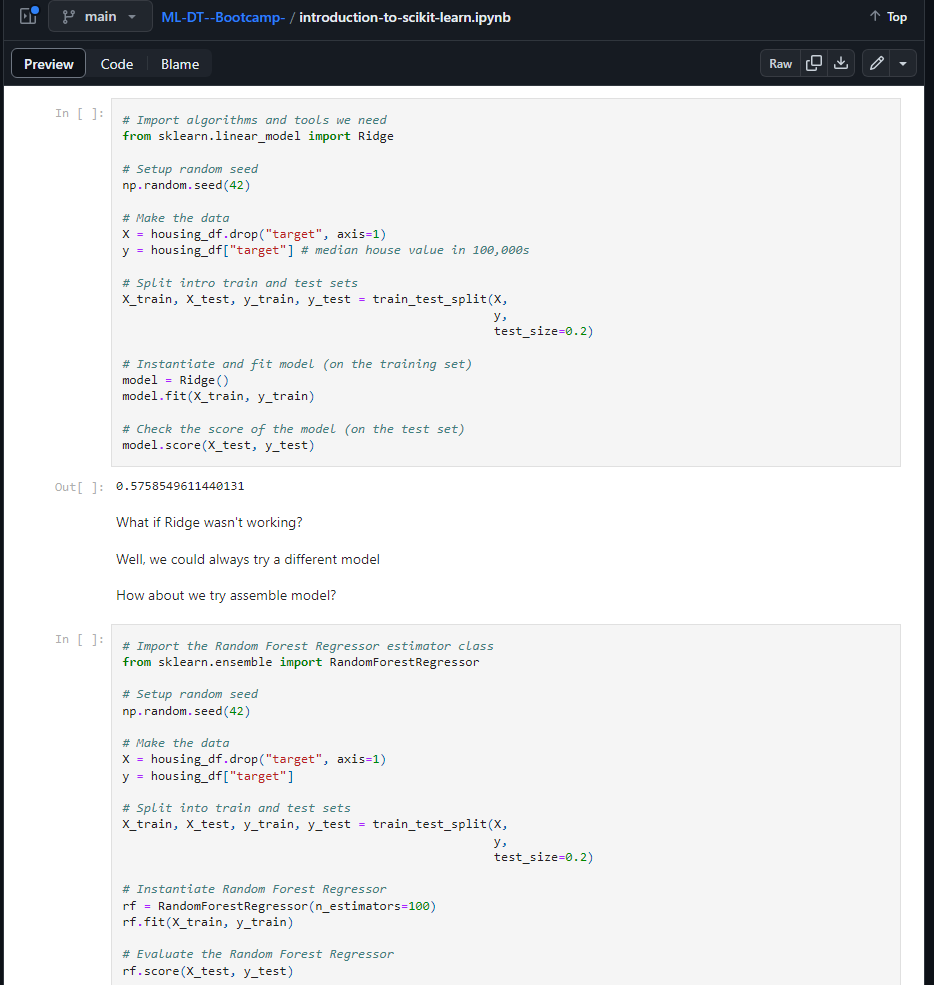Click the dropdown triangle beside main
The width and height of the screenshot is (934, 985).
click(132, 17)
